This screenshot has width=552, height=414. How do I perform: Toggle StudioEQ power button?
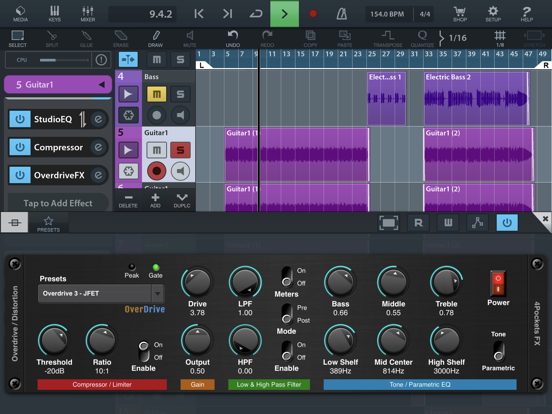20,119
